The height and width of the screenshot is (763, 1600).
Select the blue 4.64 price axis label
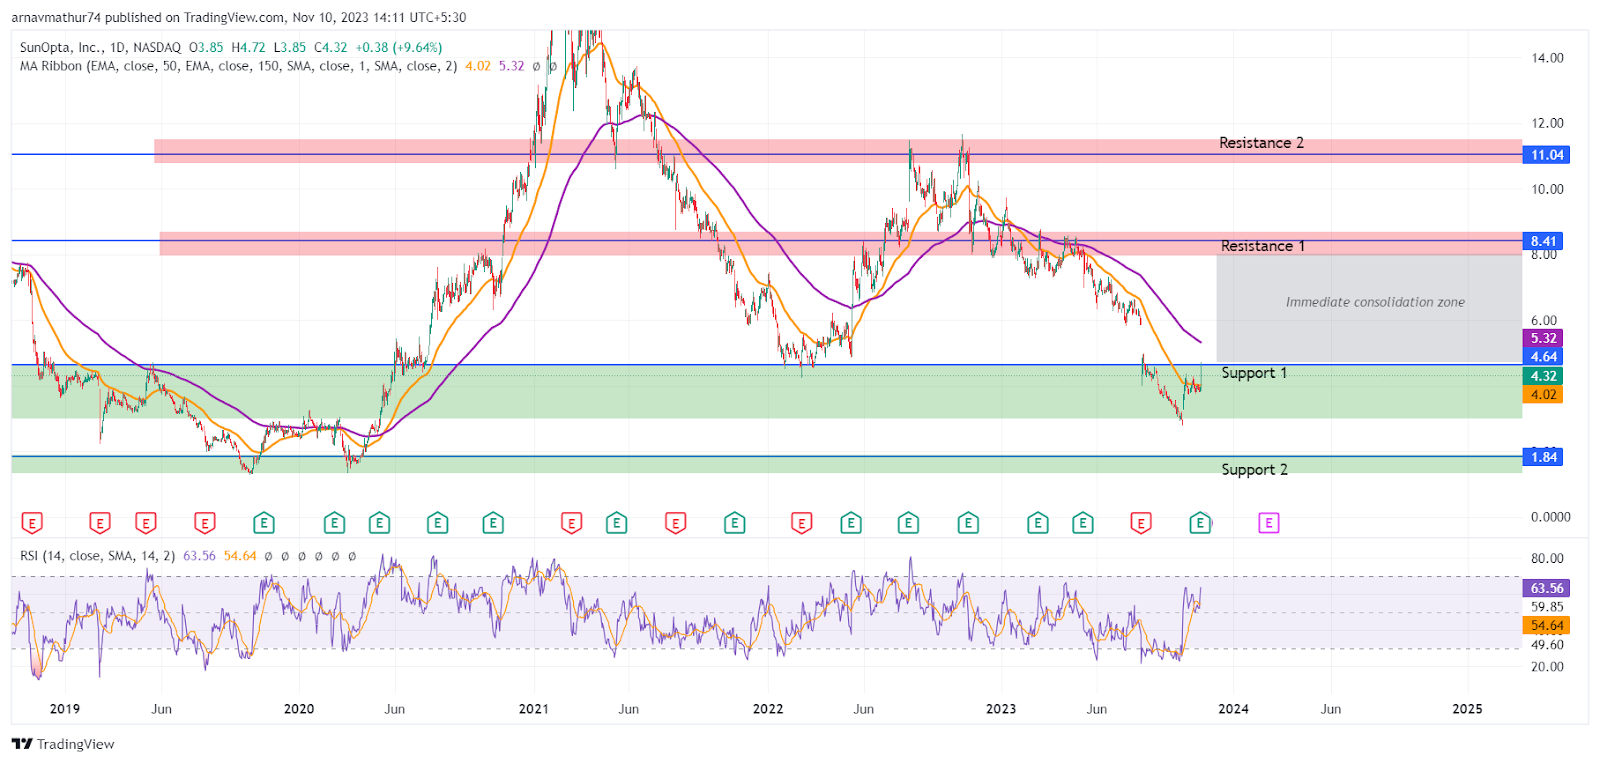[1543, 357]
